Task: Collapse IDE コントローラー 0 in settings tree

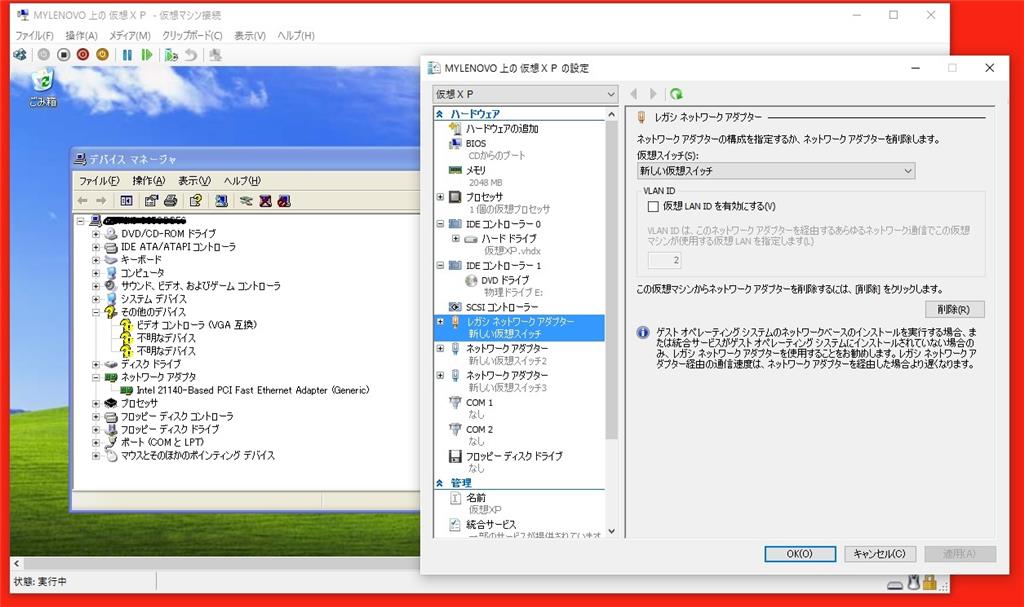Action: pos(440,223)
